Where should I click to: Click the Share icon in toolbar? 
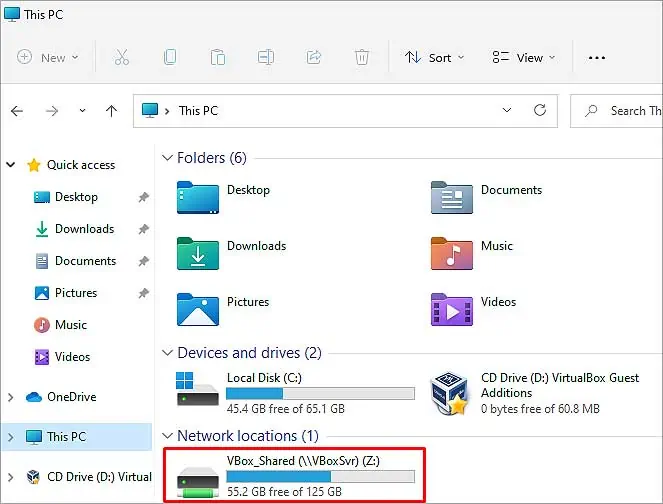pos(312,58)
